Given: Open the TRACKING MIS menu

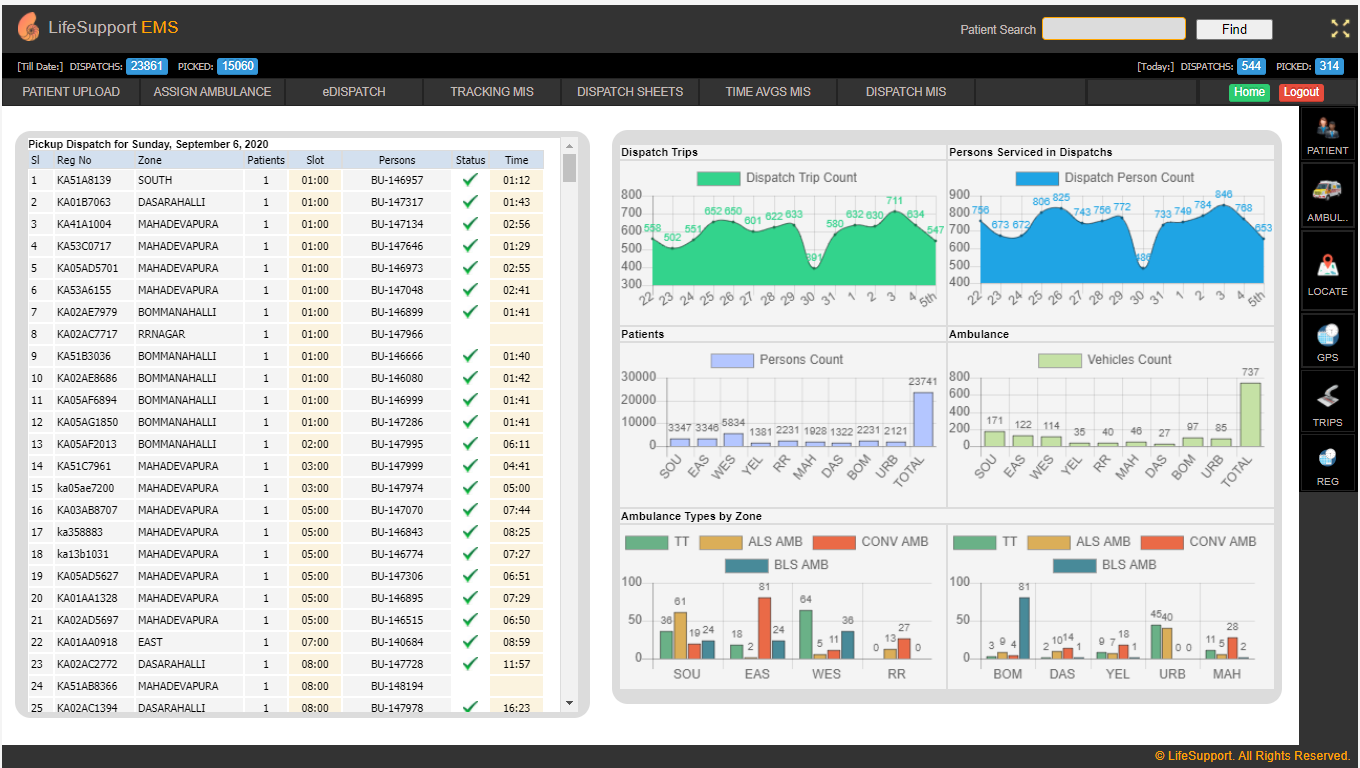Looking at the screenshot, I should tap(492, 91).
